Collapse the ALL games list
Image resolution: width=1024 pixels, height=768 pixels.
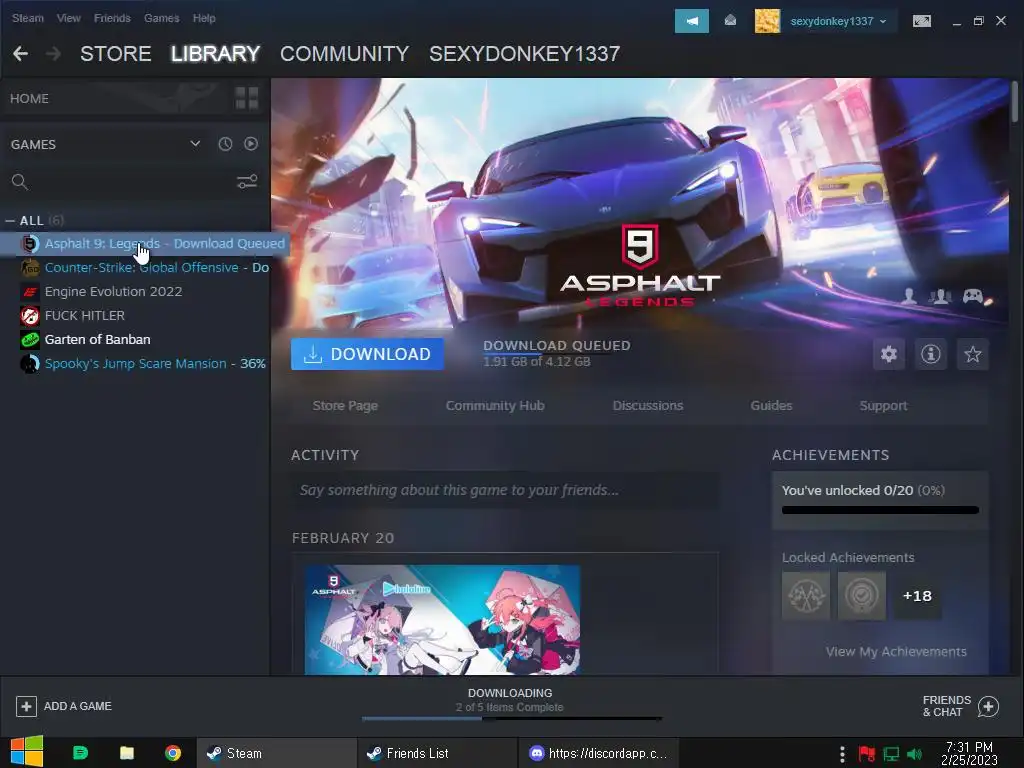click(10, 221)
